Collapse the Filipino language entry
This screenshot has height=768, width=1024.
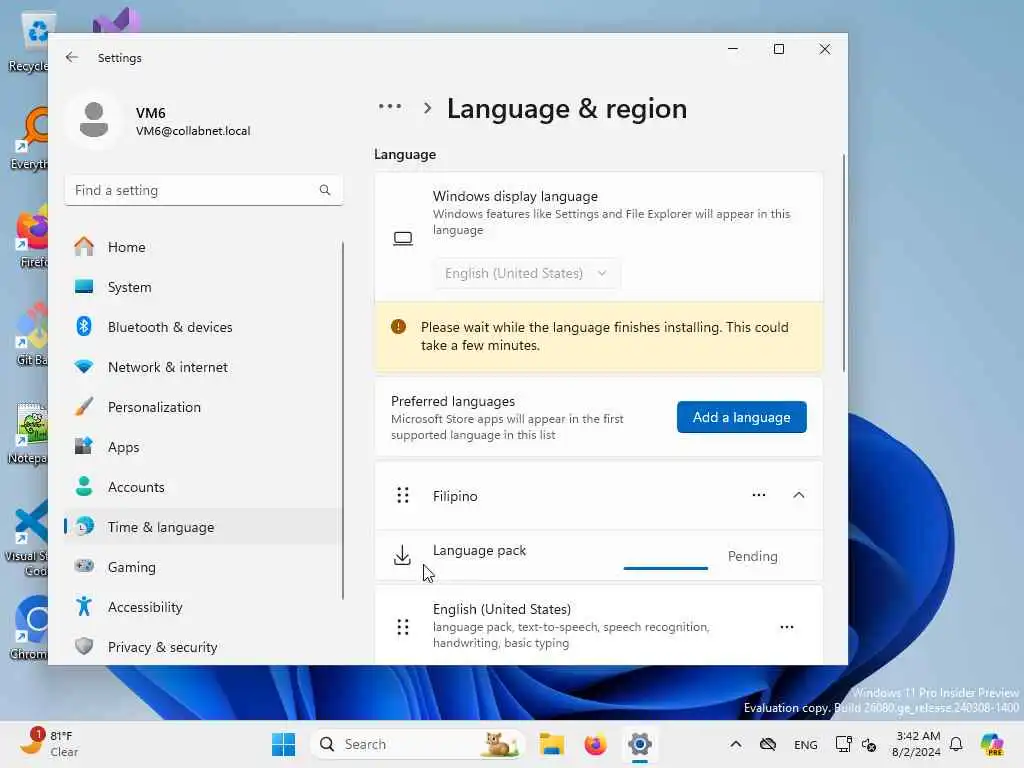(x=799, y=495)
